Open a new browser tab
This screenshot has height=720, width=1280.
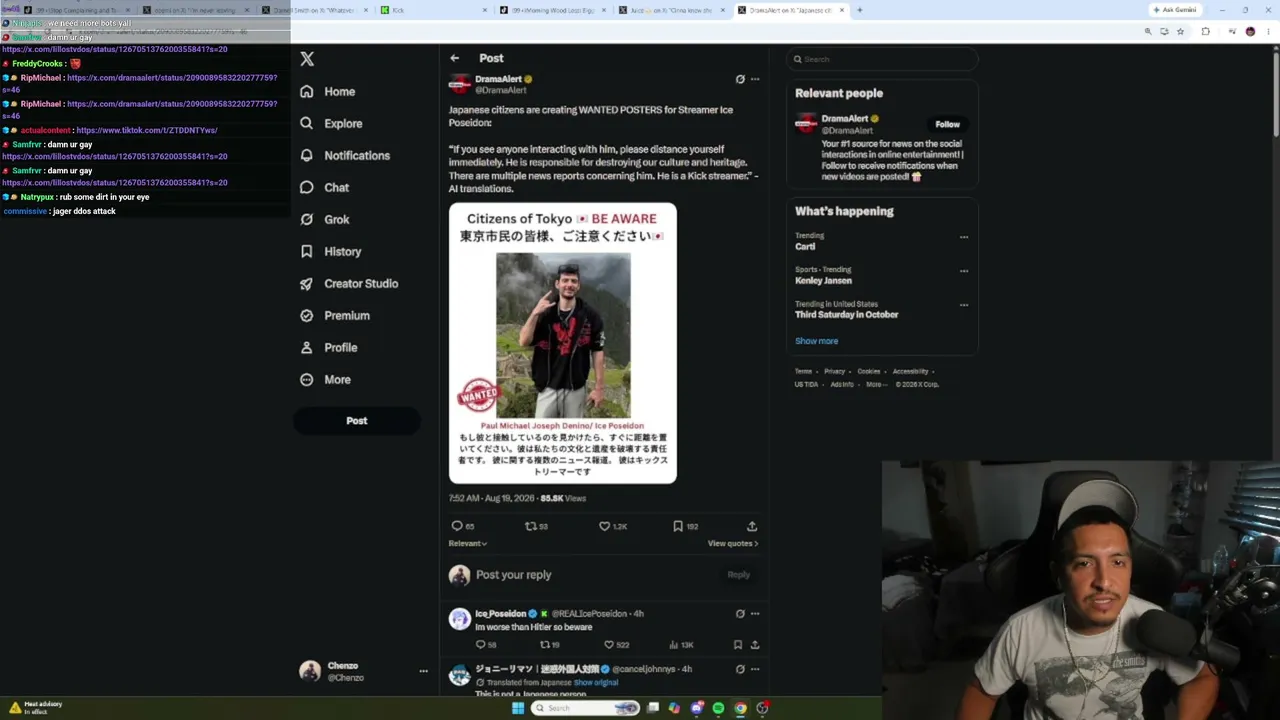click(x=859, y=10)
